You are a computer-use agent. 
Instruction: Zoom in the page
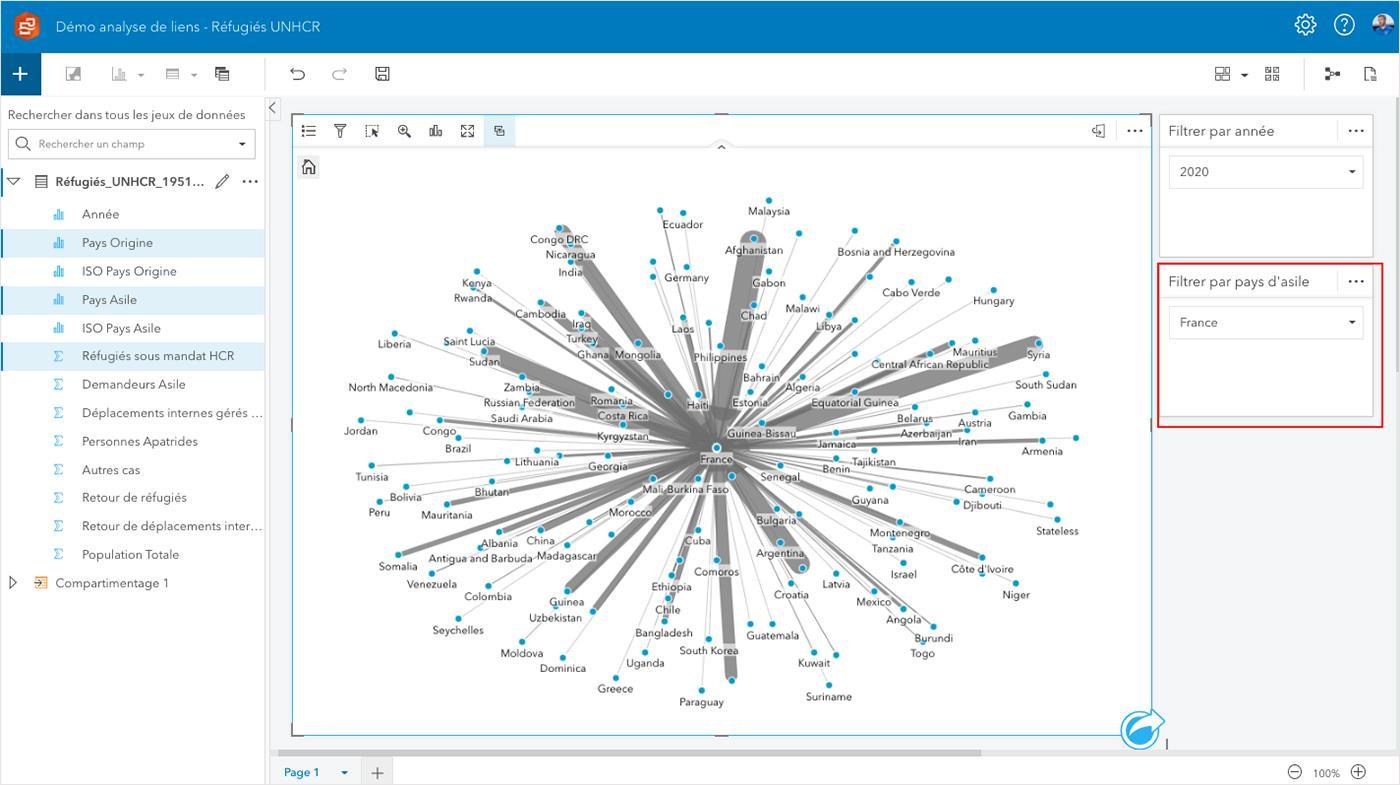[1358, 772]
